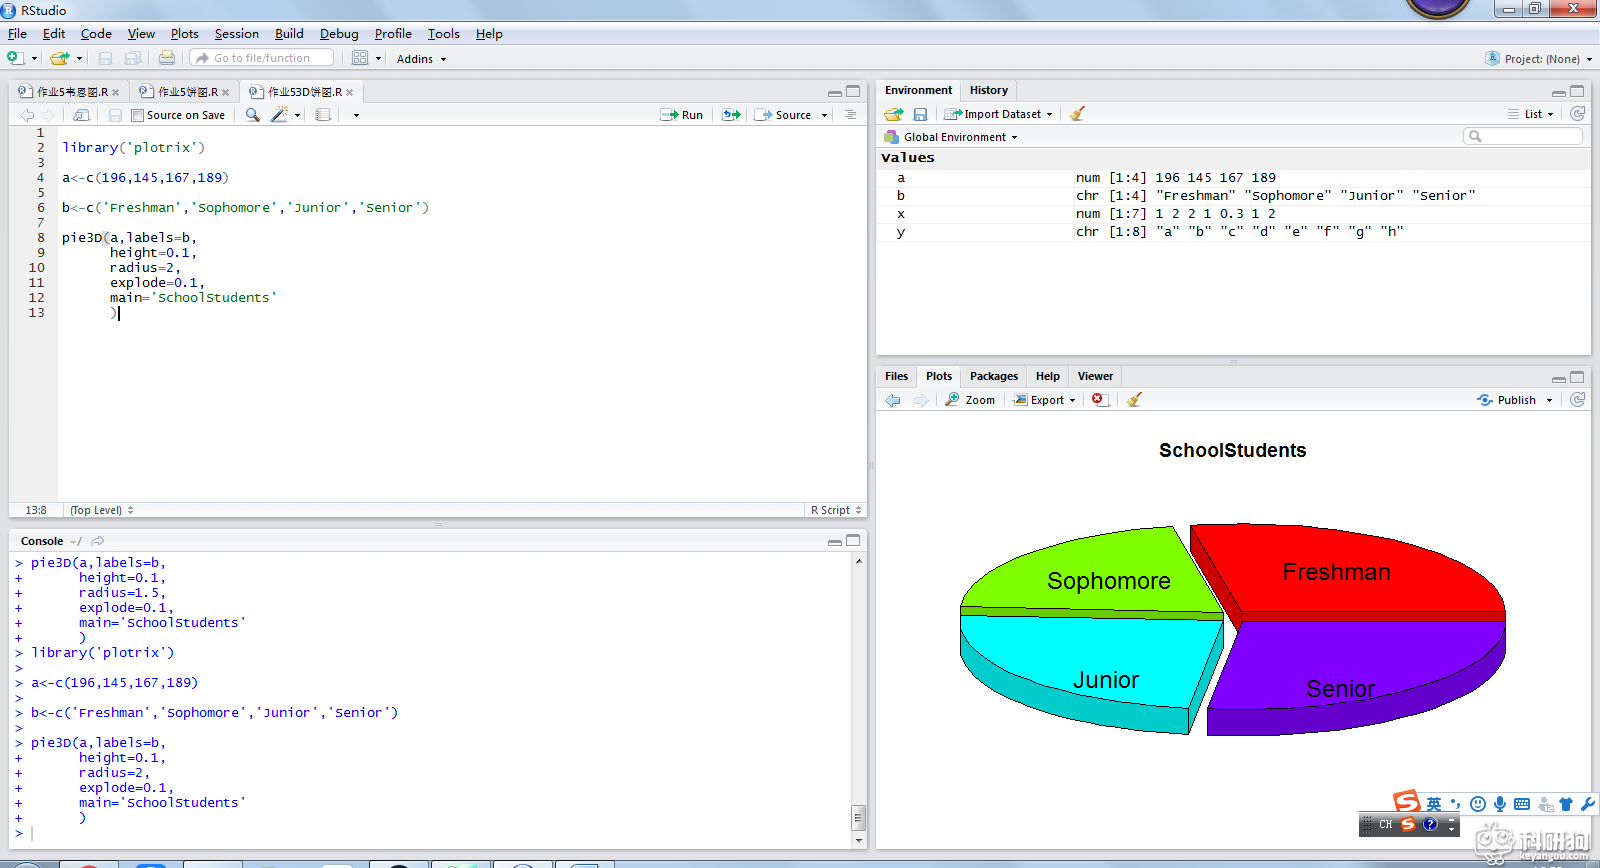Click the Publish button

coord(1507,400)
